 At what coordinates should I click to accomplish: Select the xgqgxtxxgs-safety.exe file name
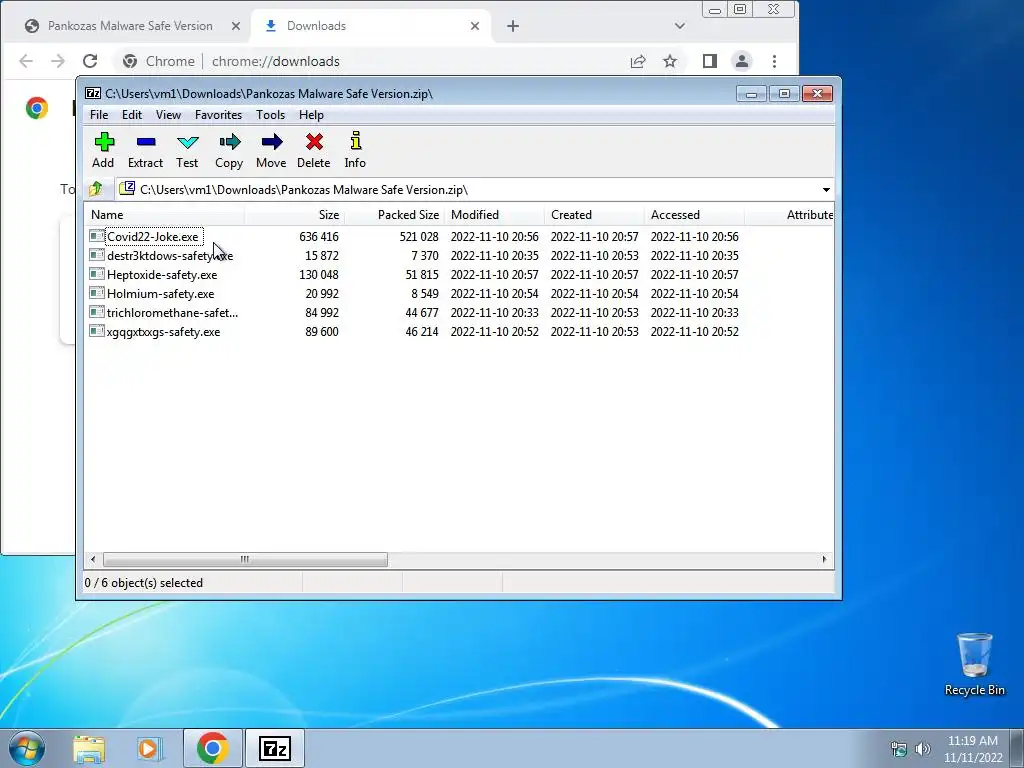[x=163, y=332]
